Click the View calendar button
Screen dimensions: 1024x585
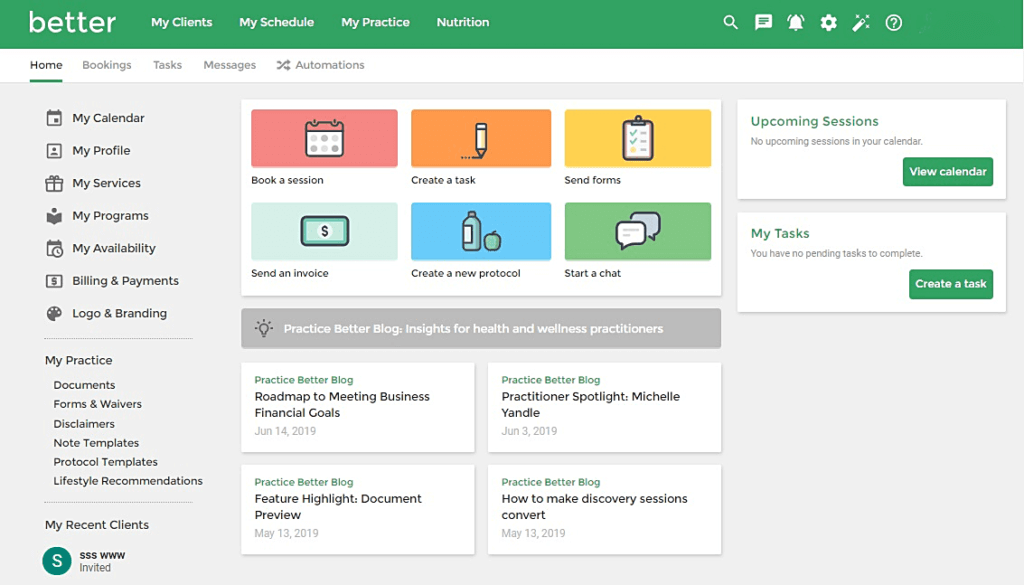[x=948, y=172]
